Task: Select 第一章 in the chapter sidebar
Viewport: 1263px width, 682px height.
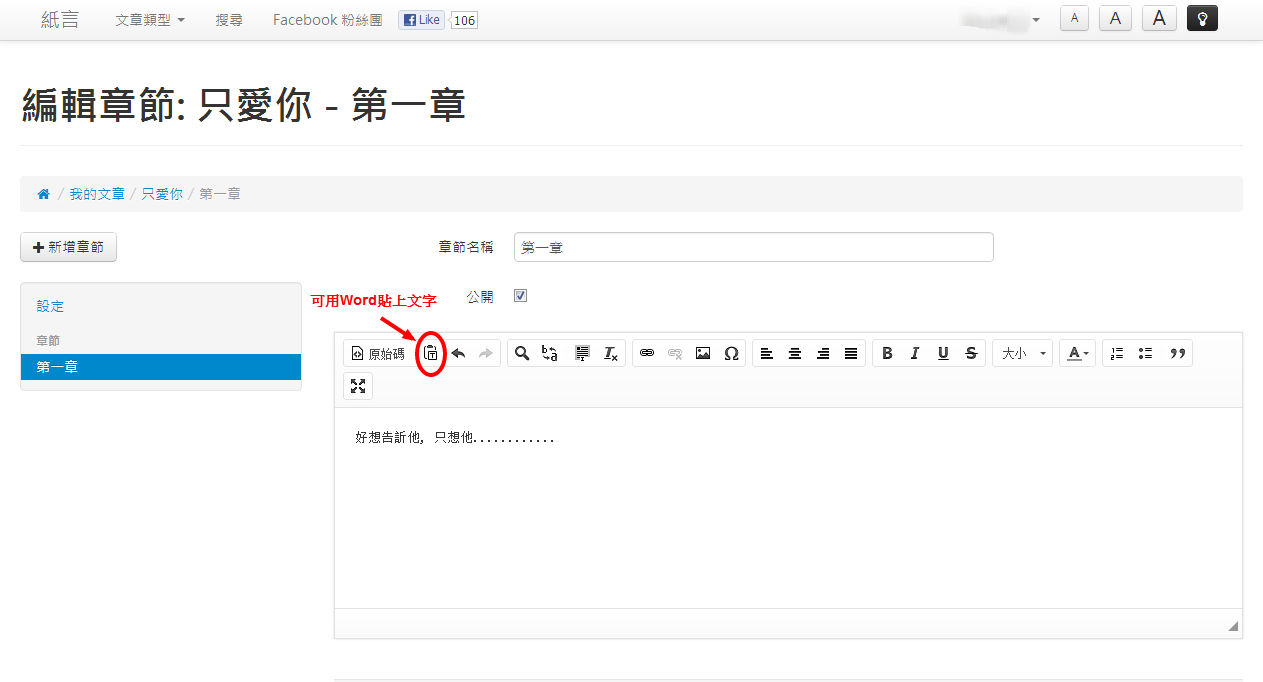Action: (x=160, y=367)
